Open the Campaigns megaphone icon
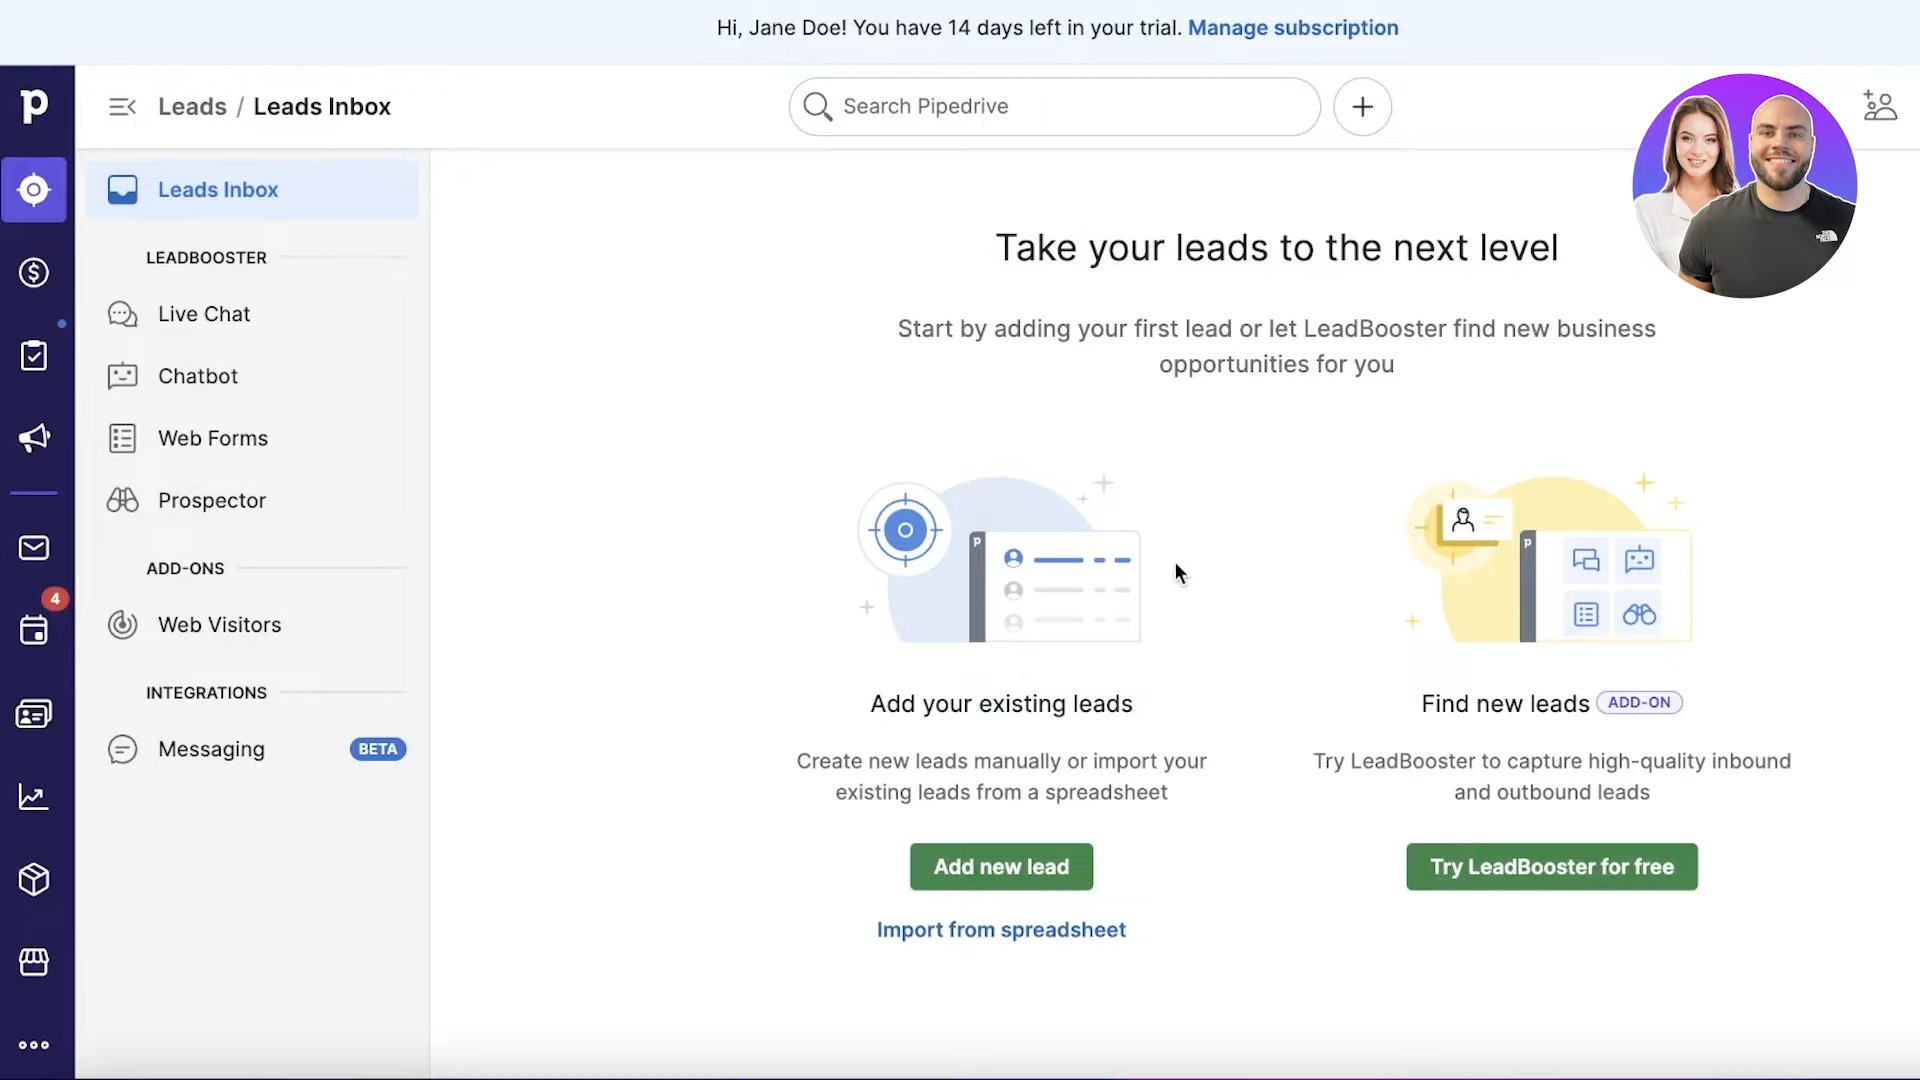 click(34, 438)
